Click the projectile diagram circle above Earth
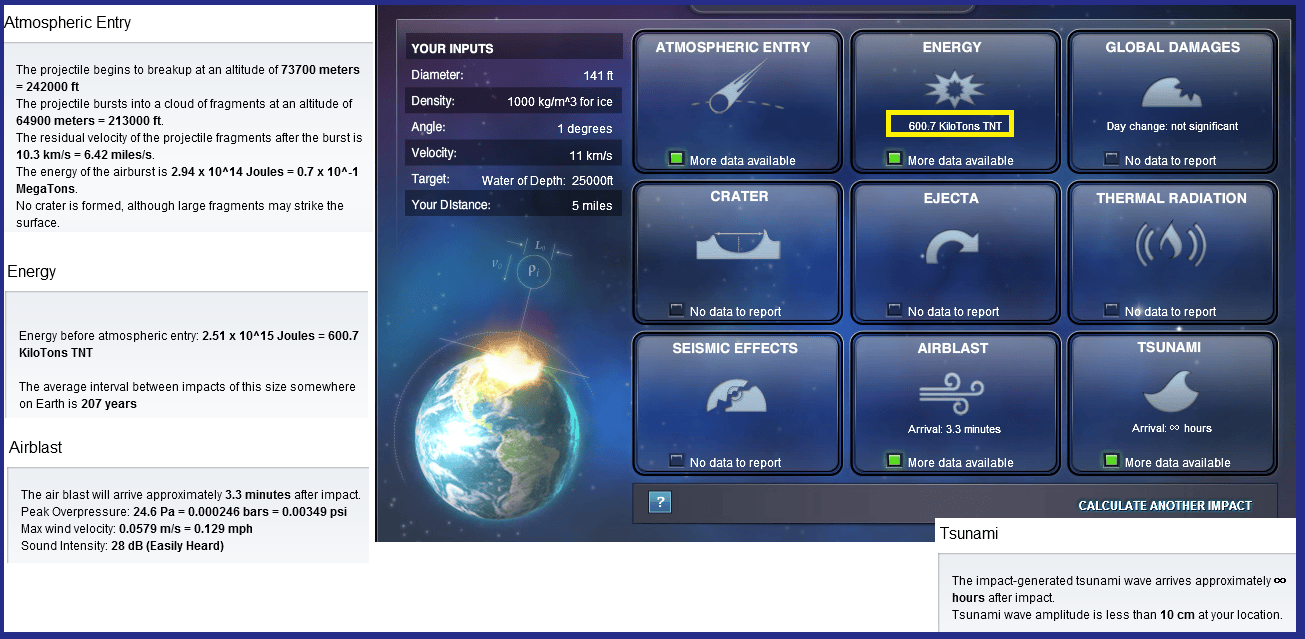Viewport: 1305px width, 639px height. pos(532,273)
